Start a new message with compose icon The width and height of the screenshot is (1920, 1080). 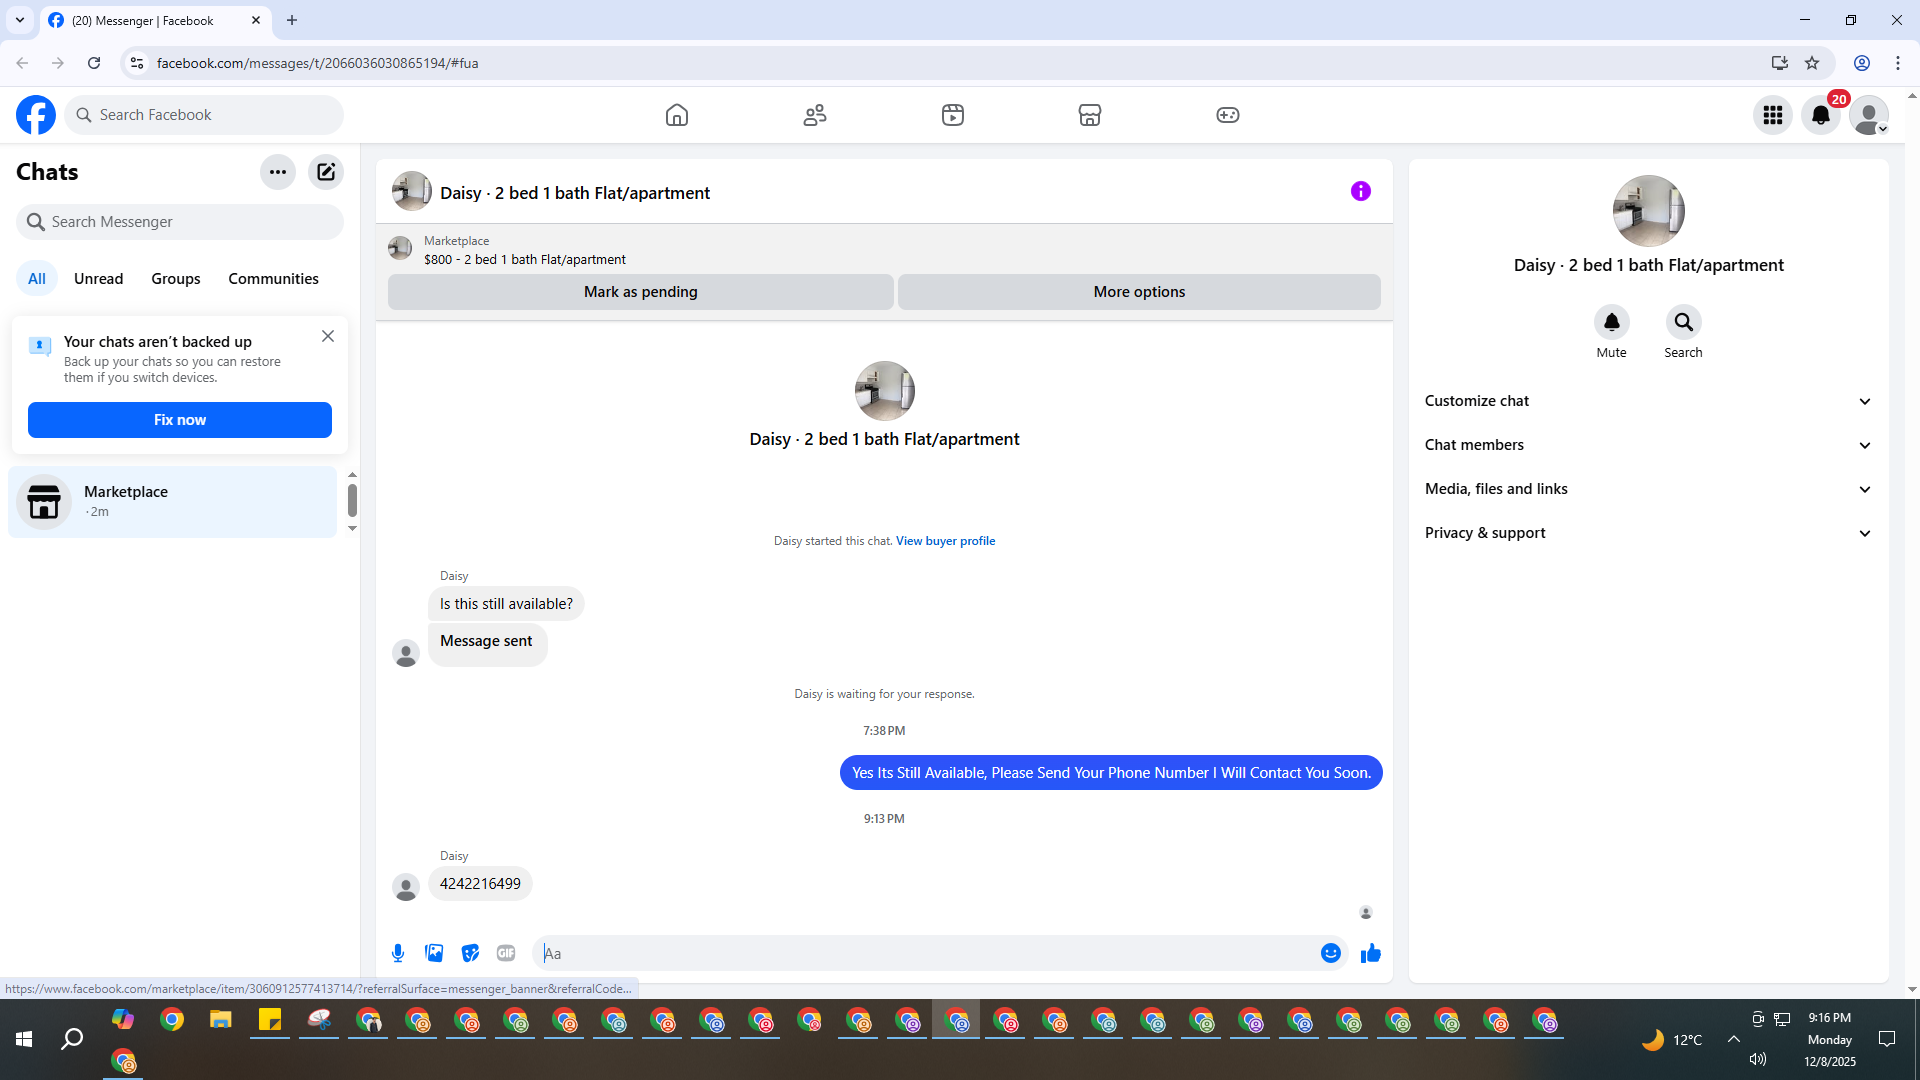[326, 172]
